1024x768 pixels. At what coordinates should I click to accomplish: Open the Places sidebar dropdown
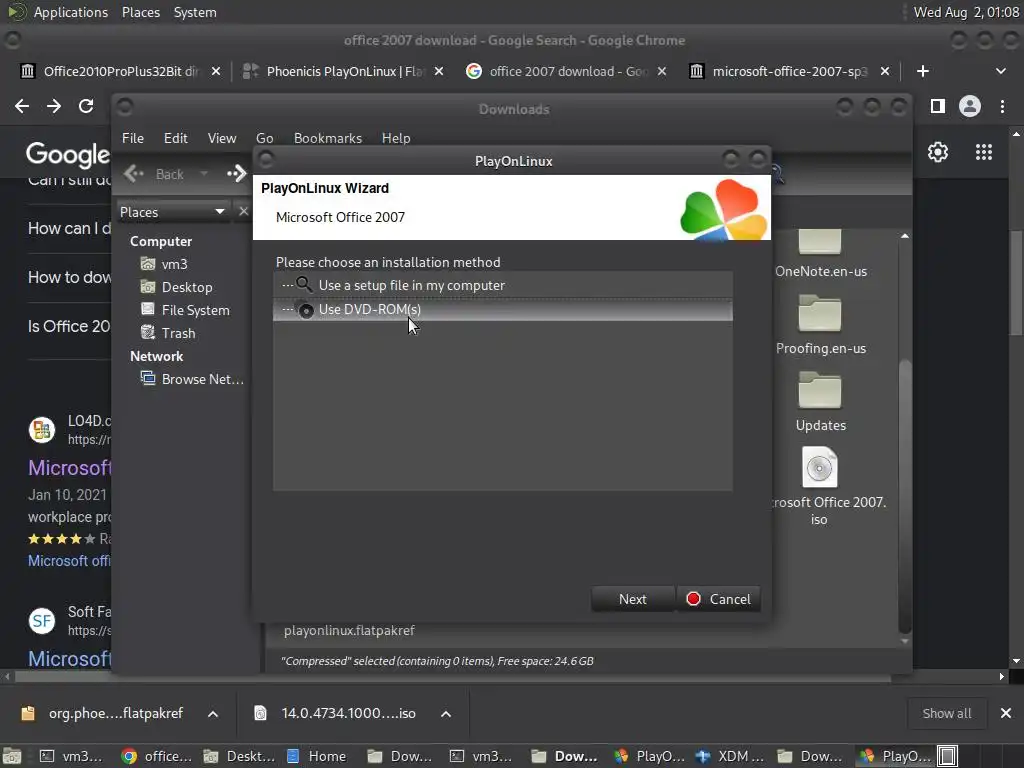tap(172, 212)
